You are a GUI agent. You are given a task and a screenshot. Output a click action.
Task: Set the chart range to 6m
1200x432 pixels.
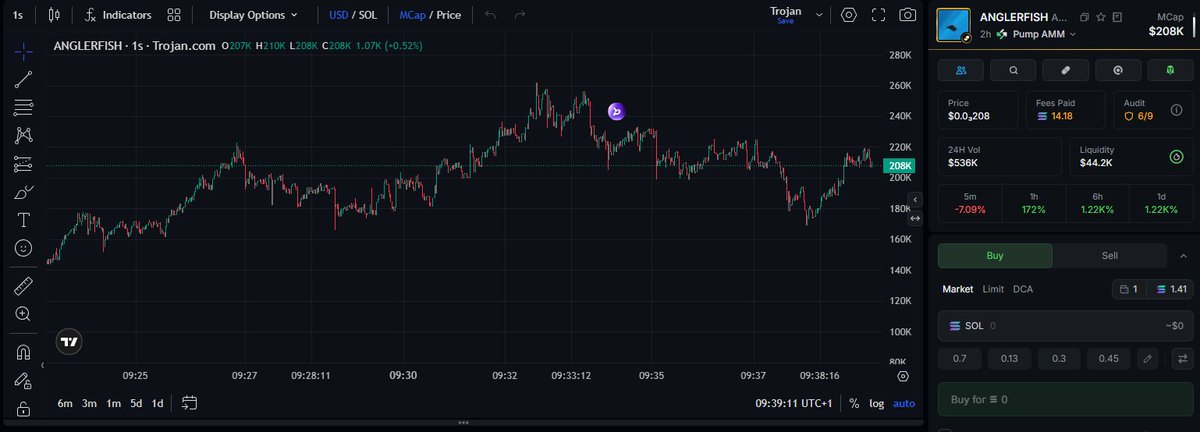tap(65, 403)
